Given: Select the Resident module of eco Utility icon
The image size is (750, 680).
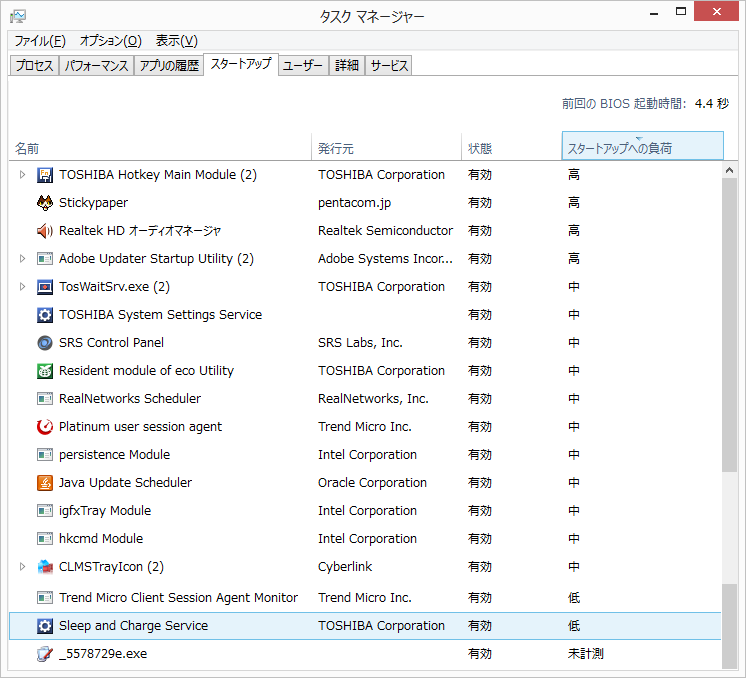Looking at the screenshot, I should point(44,371).
